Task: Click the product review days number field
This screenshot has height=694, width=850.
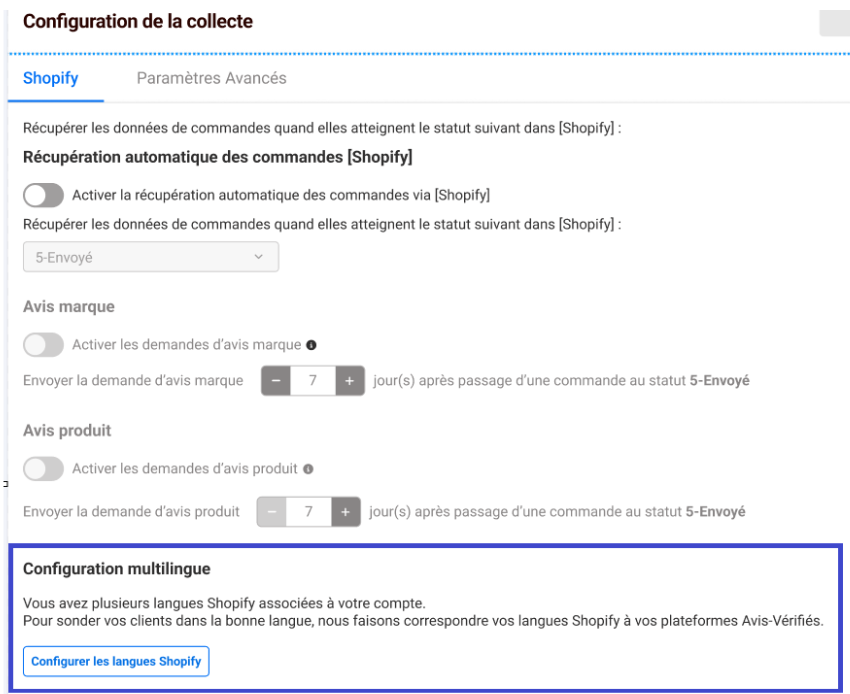Action: pos(307,511)
